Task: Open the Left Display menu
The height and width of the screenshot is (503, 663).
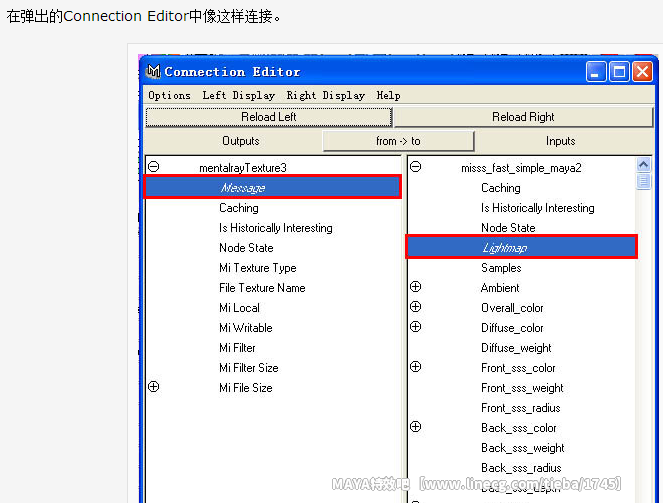Action: point(238,96)
